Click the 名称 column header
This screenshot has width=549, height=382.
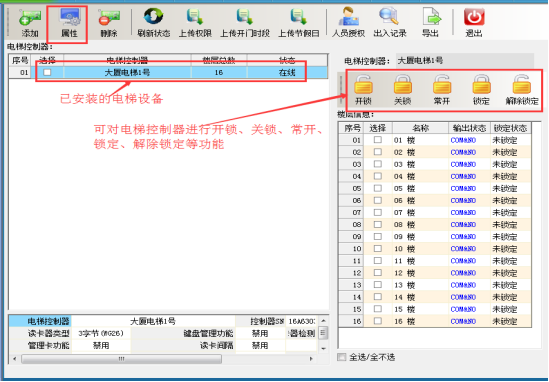pyautogui.click(x=420, y=128)
